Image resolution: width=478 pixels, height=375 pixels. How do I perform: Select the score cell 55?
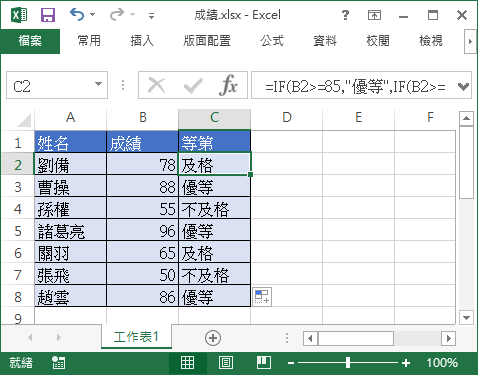pyautogui.click(x=143, y=209)
